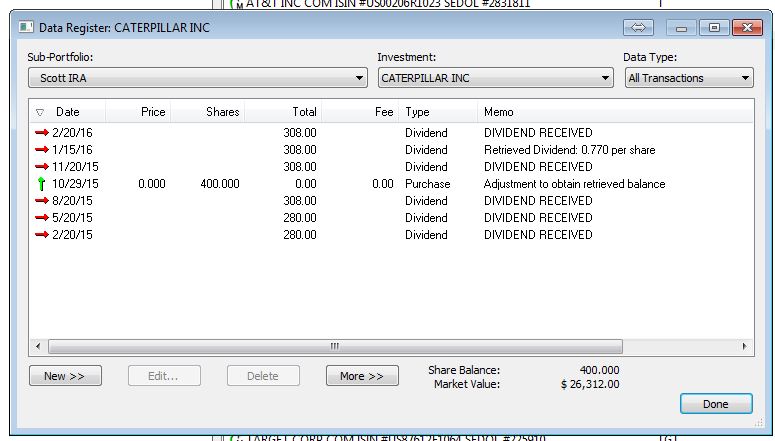Click the scrollbar left arrow
This screenshot has width=775, height=441.
pyautogui.click(x=39, y=346)
